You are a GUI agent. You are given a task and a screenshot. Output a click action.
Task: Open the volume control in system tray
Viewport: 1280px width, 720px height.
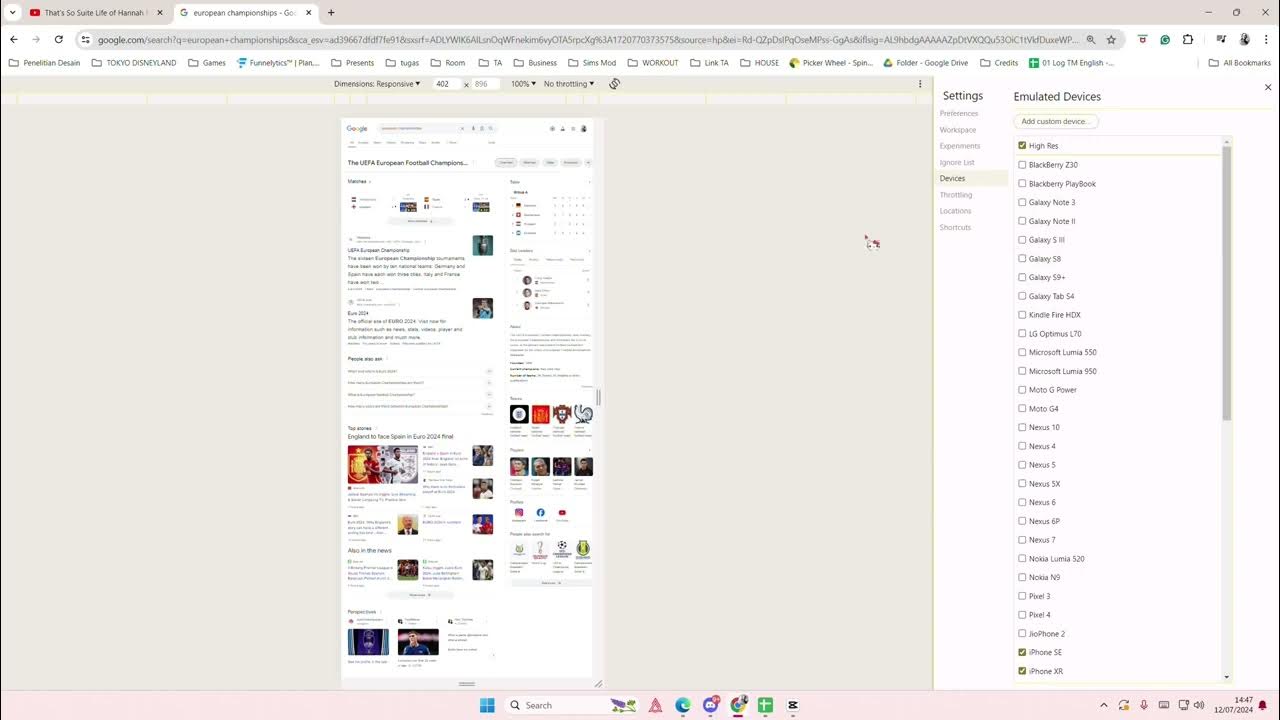[x=1198, y=705]
